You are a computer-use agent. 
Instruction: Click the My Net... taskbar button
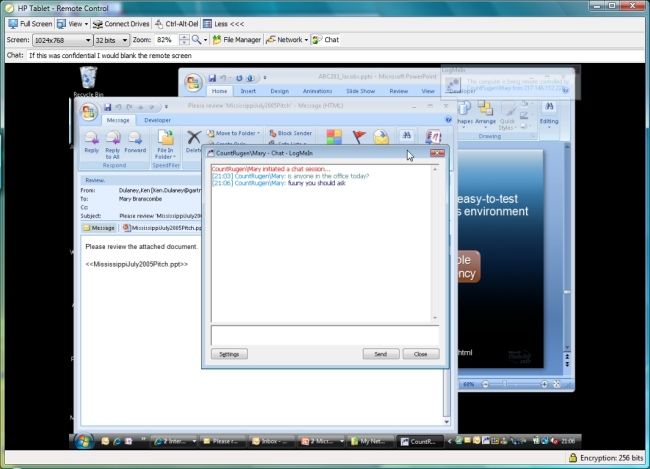371,442
